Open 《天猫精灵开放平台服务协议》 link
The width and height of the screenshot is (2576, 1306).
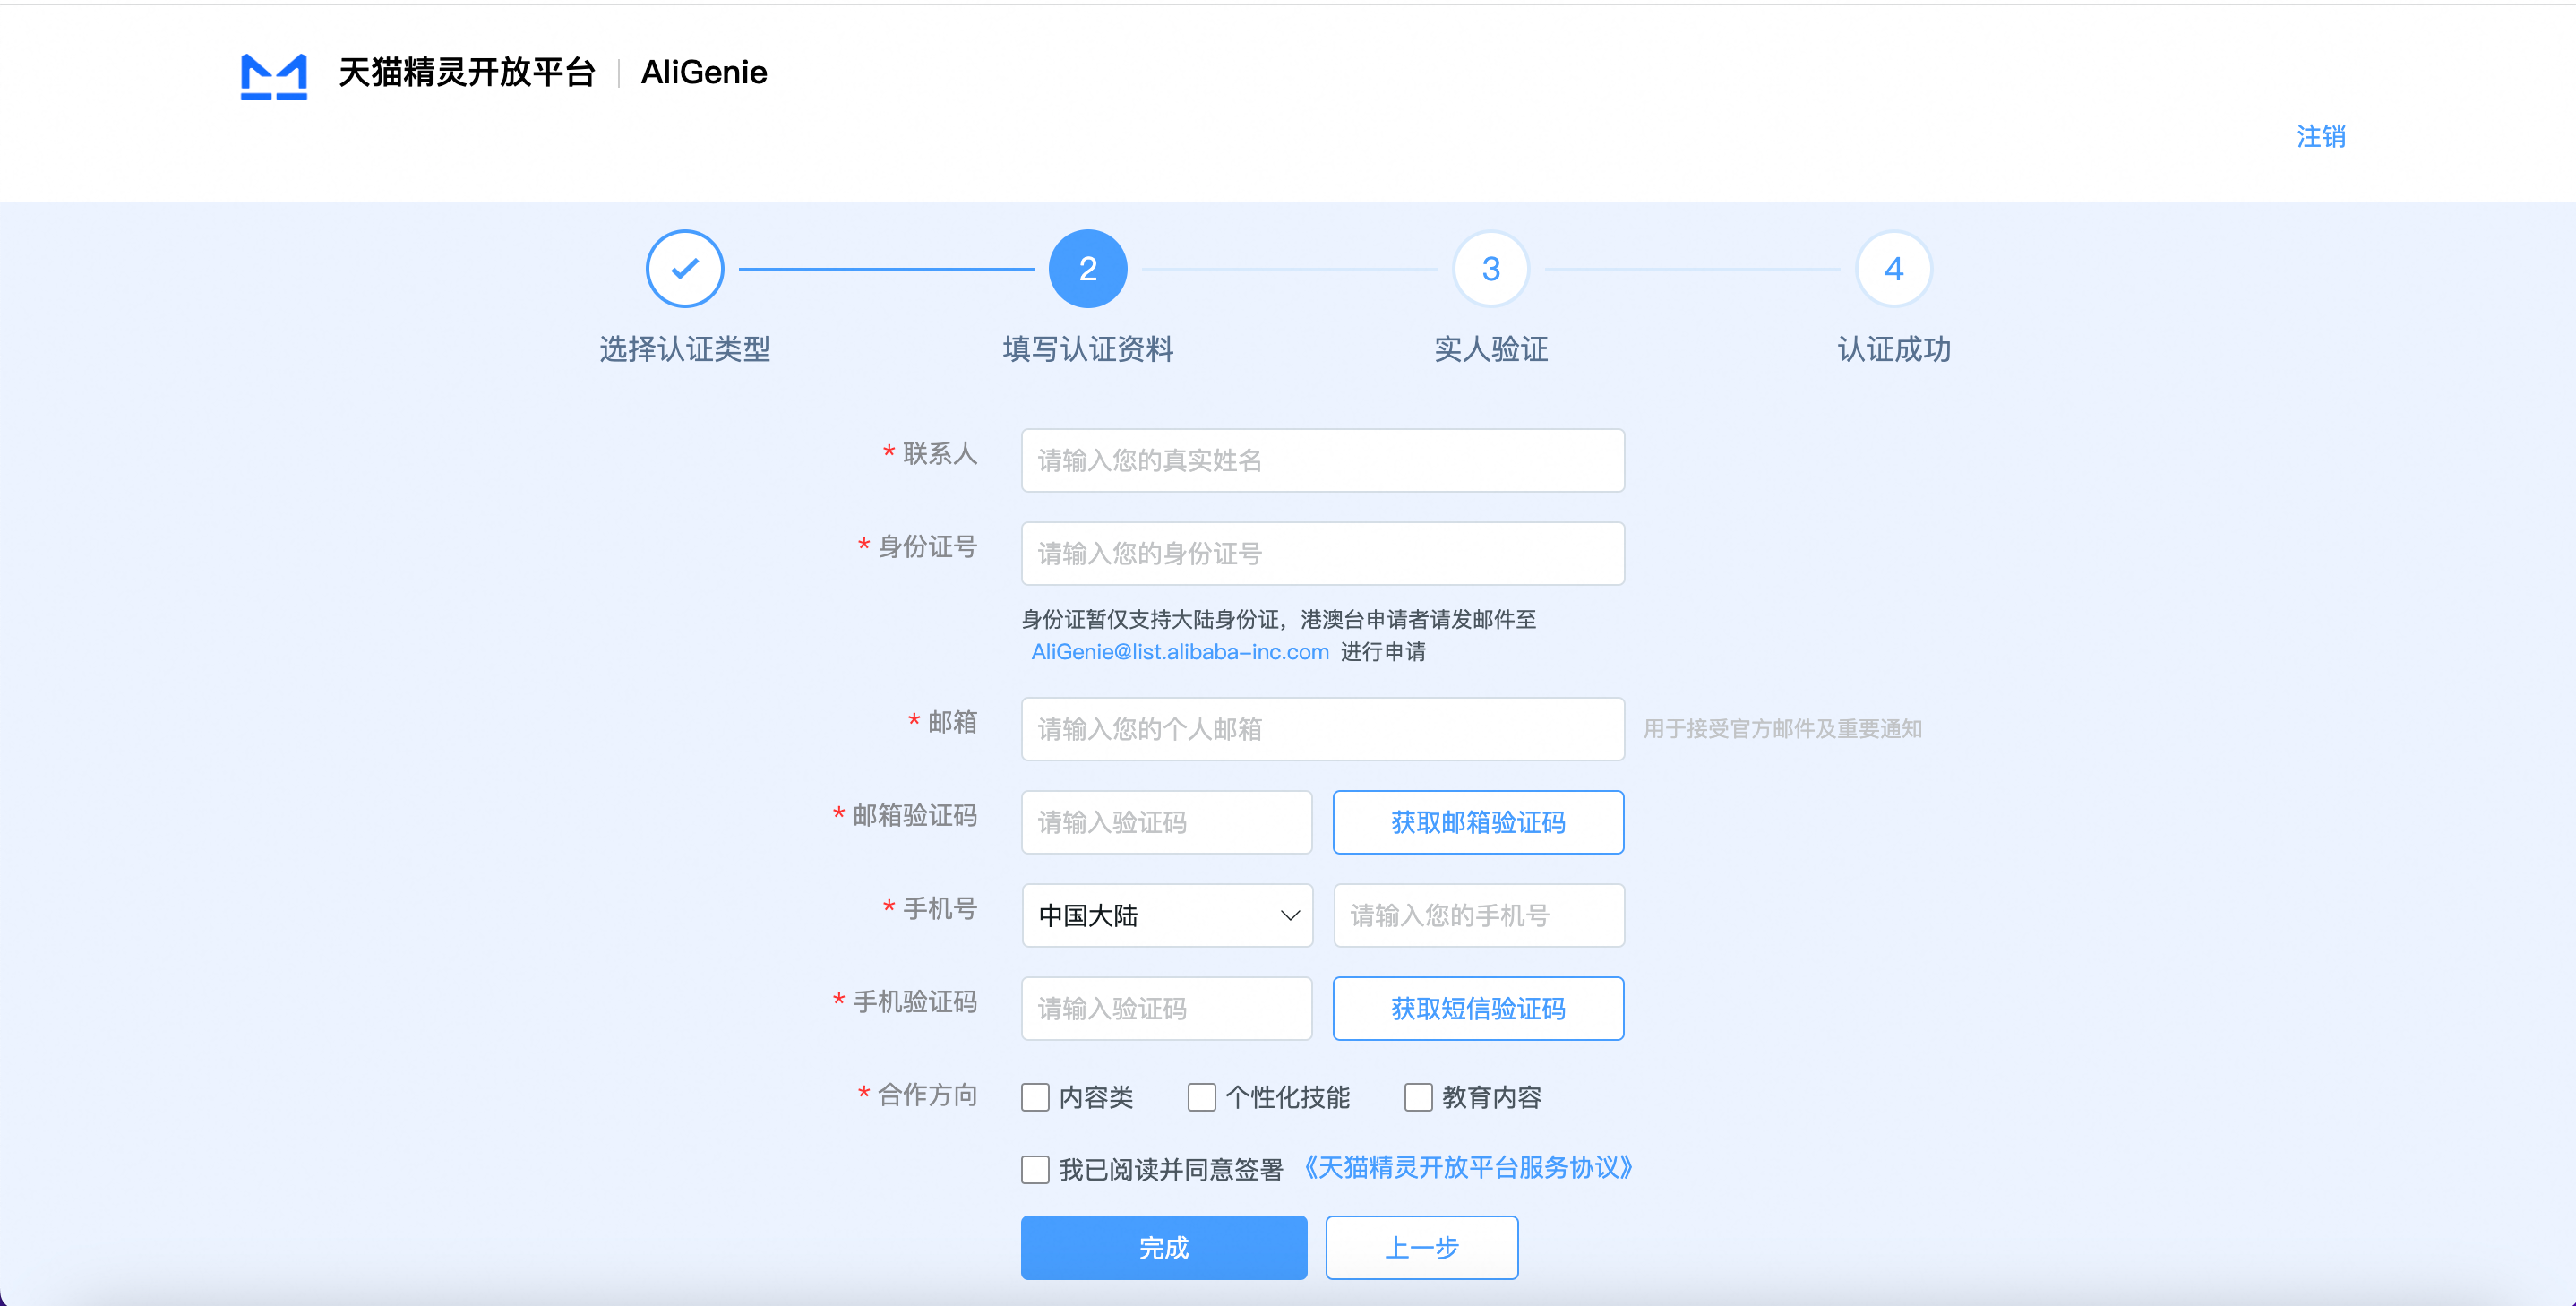tap(1469, 1168)
